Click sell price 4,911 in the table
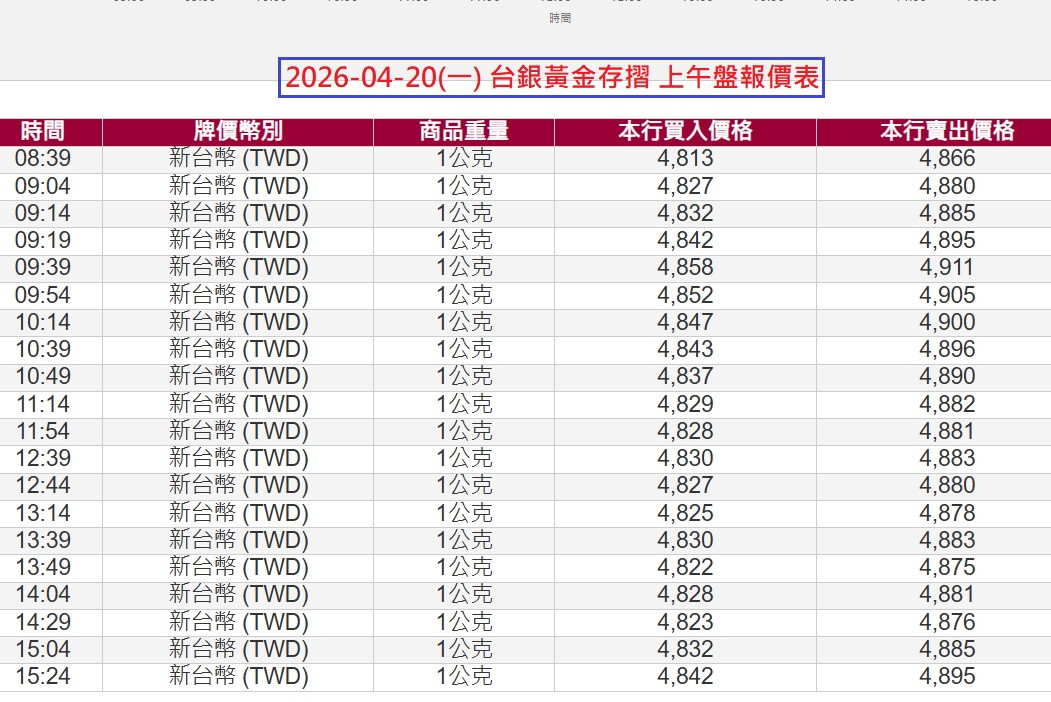Screen dimensions: 1051x702 pyautogui.click(x=947, y=268)
